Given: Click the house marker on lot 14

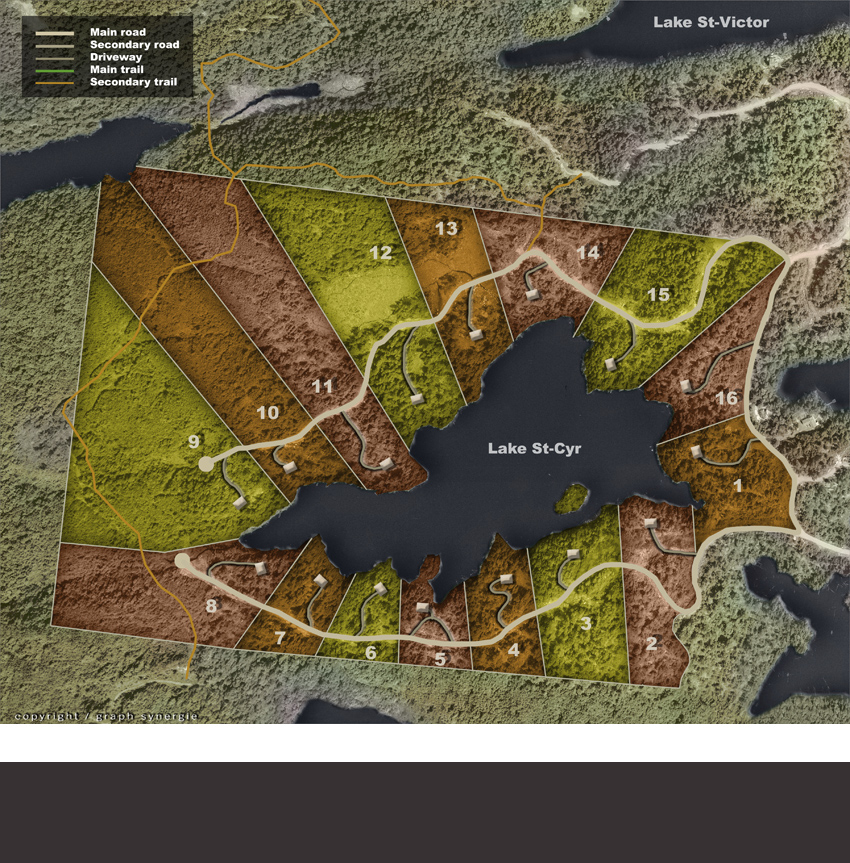Looking at the screenshot, I should tap(534, 295).
